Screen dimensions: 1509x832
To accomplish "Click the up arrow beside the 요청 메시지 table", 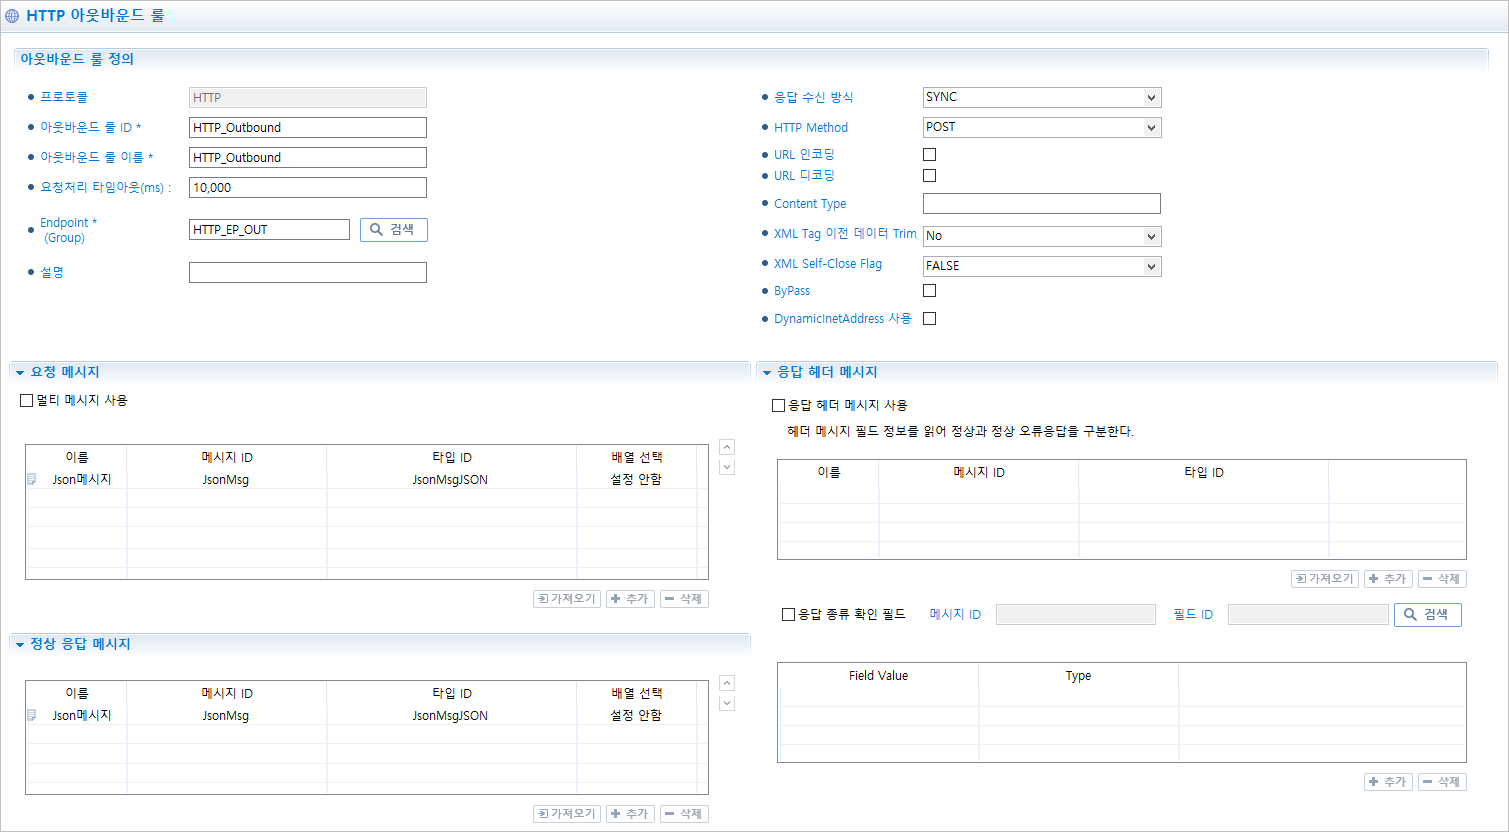I will (x=727, y=446).
